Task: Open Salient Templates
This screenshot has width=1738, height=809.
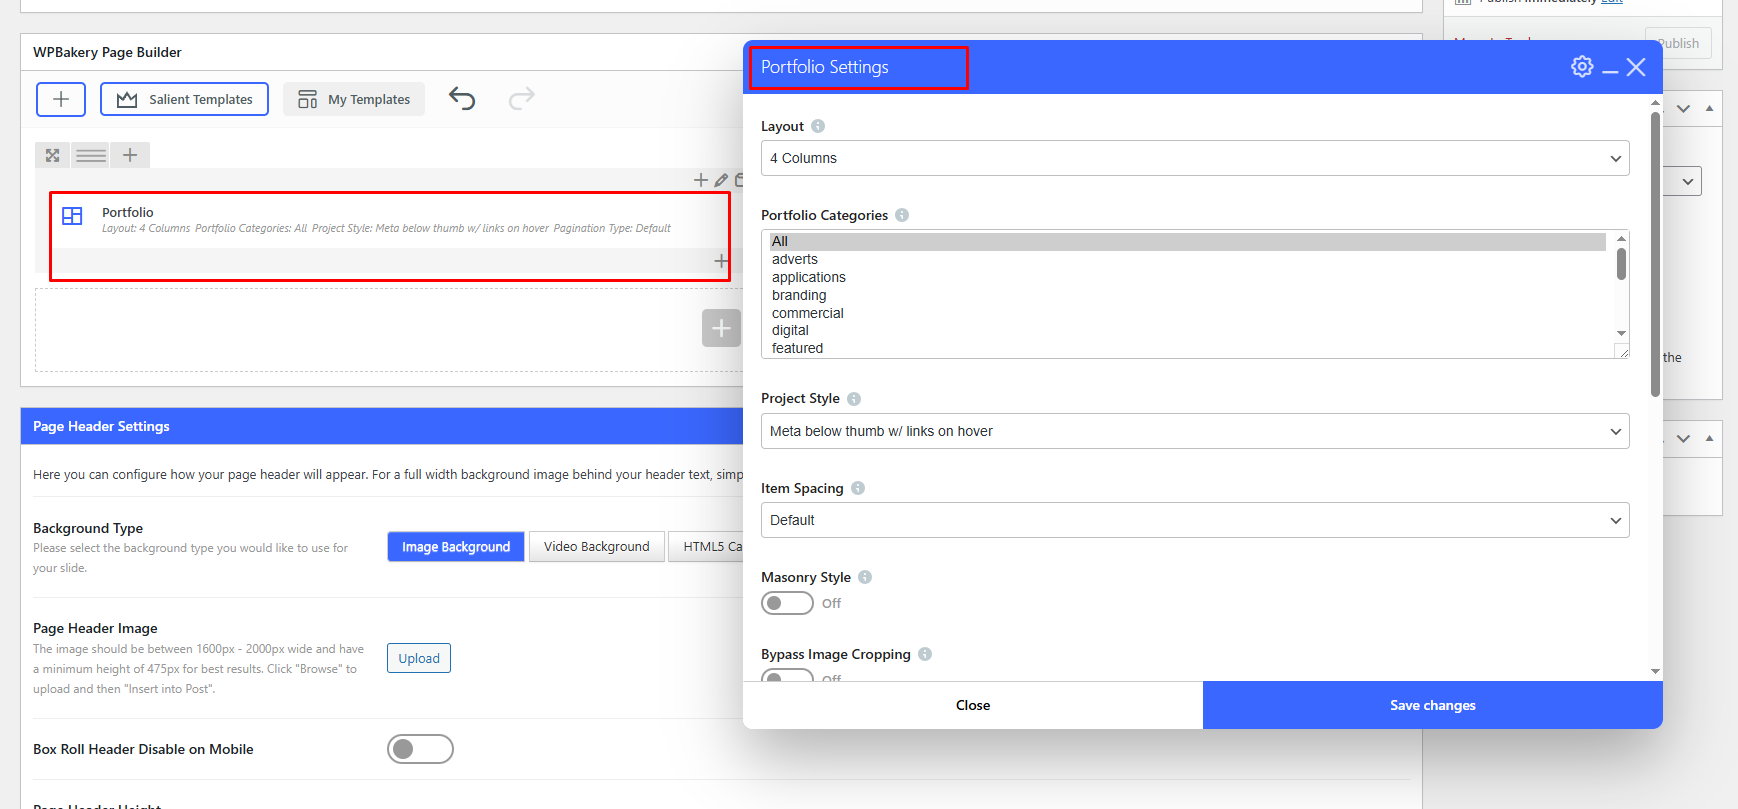Action: pyautogui.click(x=185, y=99)
